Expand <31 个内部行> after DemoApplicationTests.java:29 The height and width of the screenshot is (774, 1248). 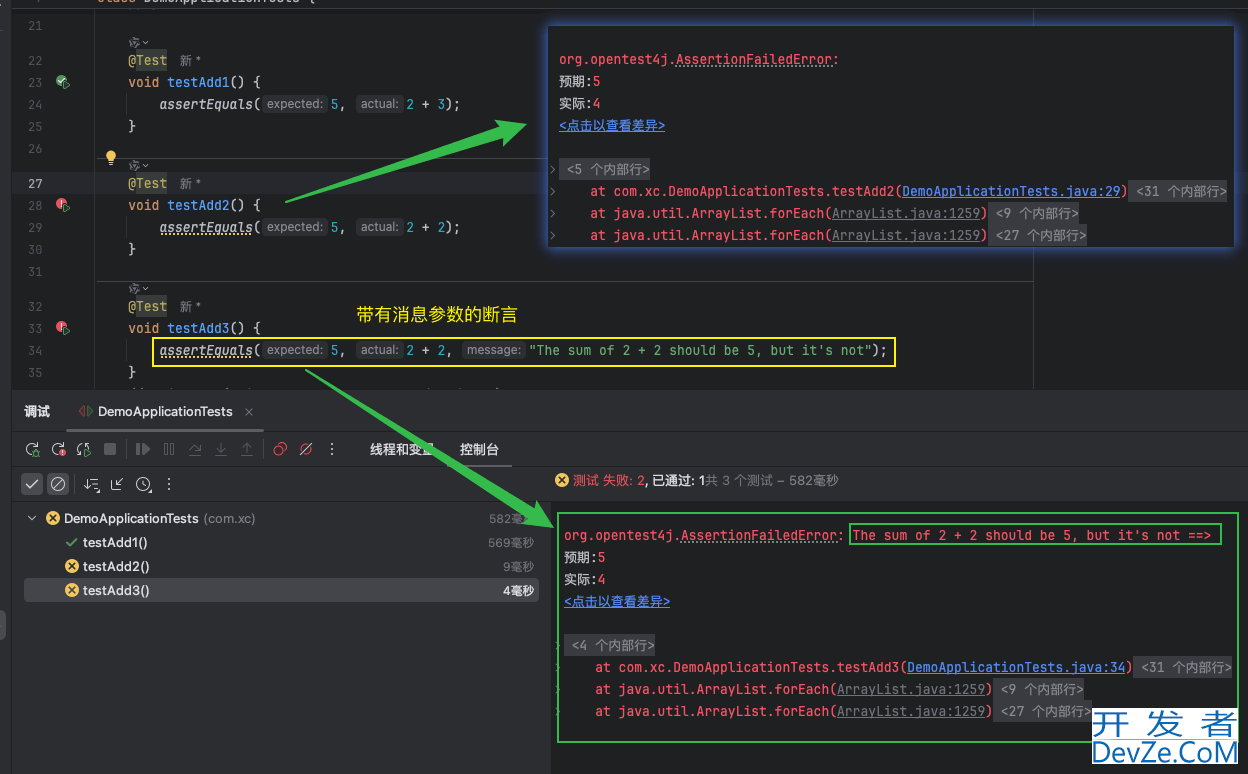[x=1179, y=191]
